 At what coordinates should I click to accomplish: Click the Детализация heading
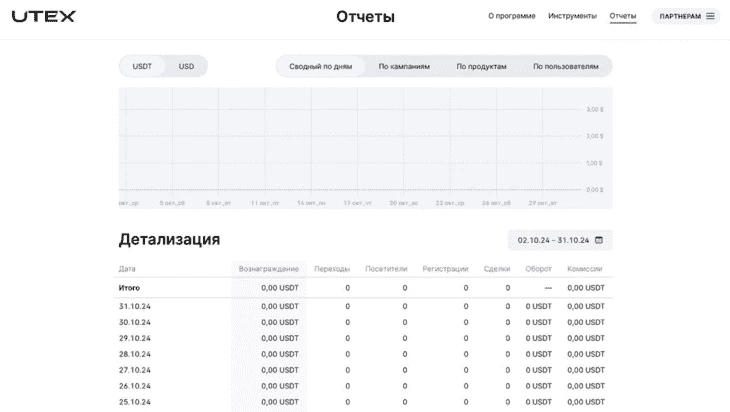click(x=169, y=239)
